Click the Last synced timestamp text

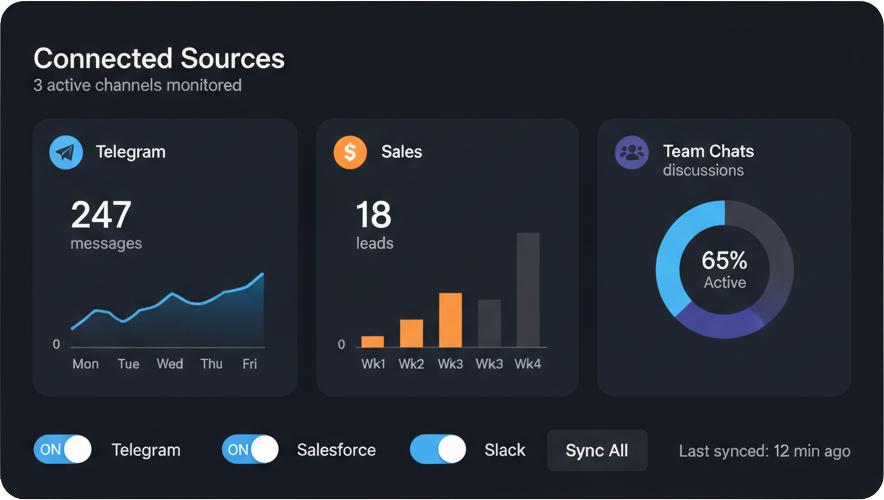764,451
